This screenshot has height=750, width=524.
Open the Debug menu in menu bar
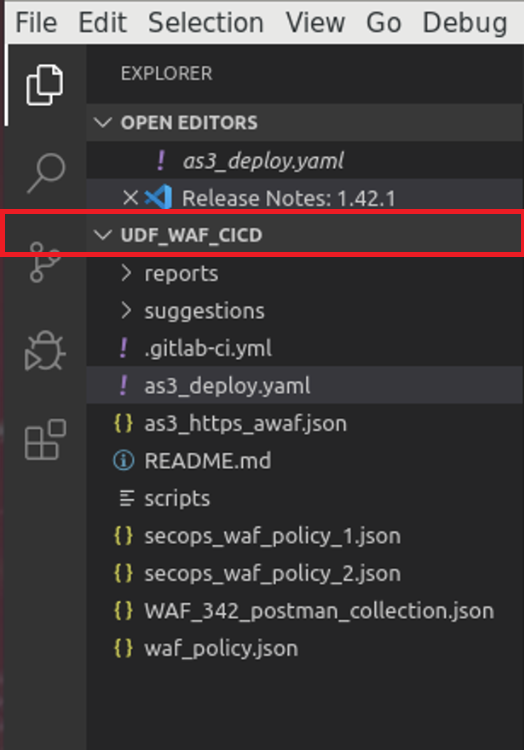465,22
